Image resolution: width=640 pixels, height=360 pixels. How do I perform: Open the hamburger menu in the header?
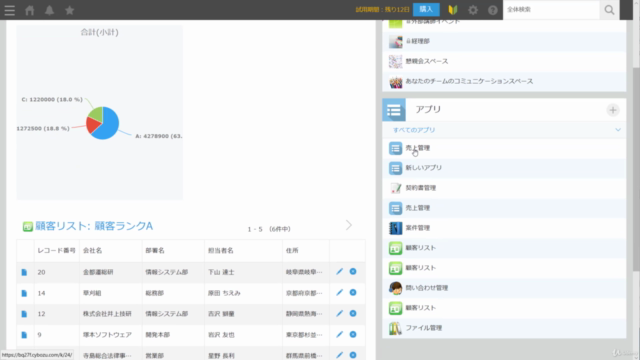pyautogui.click(x=10, y=10)
